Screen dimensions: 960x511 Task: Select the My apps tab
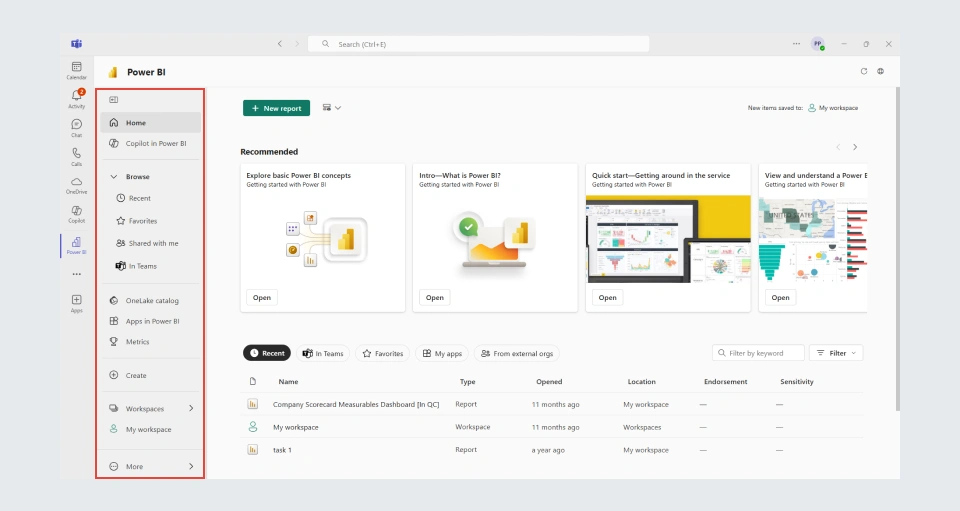(442, 353)
